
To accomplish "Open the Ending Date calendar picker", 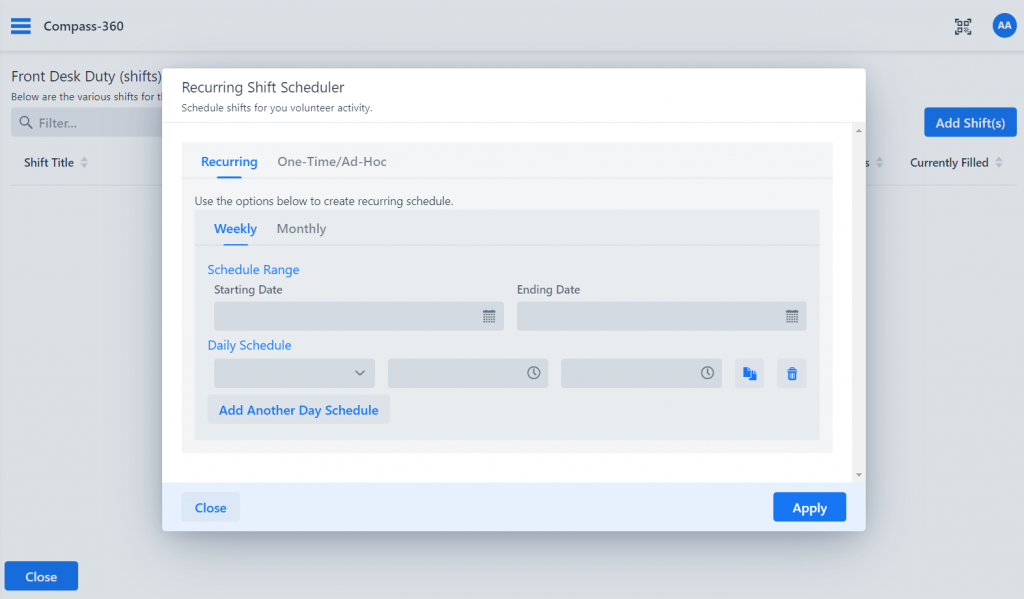I will [792, 316].
